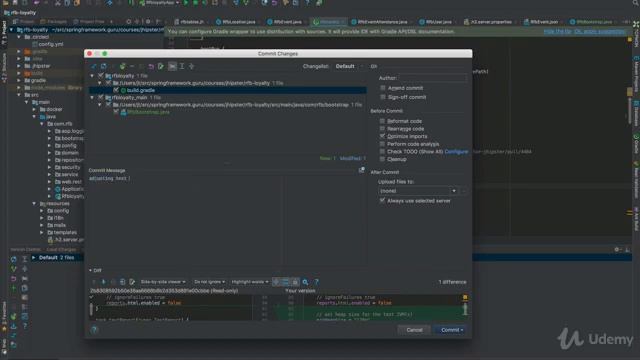
Task: Click the collapse all icon in commit toolbar
Action: coord(191,66)
